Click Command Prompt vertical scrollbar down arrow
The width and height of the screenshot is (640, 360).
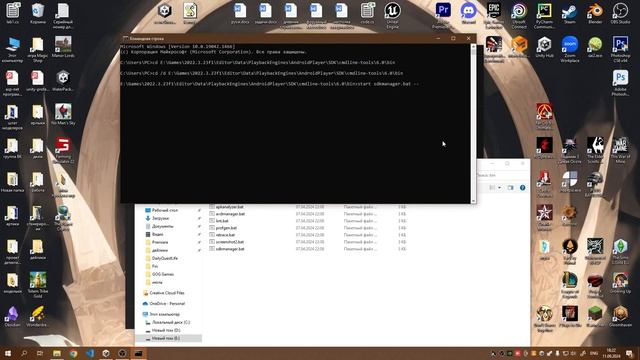[x=473, y=200]
